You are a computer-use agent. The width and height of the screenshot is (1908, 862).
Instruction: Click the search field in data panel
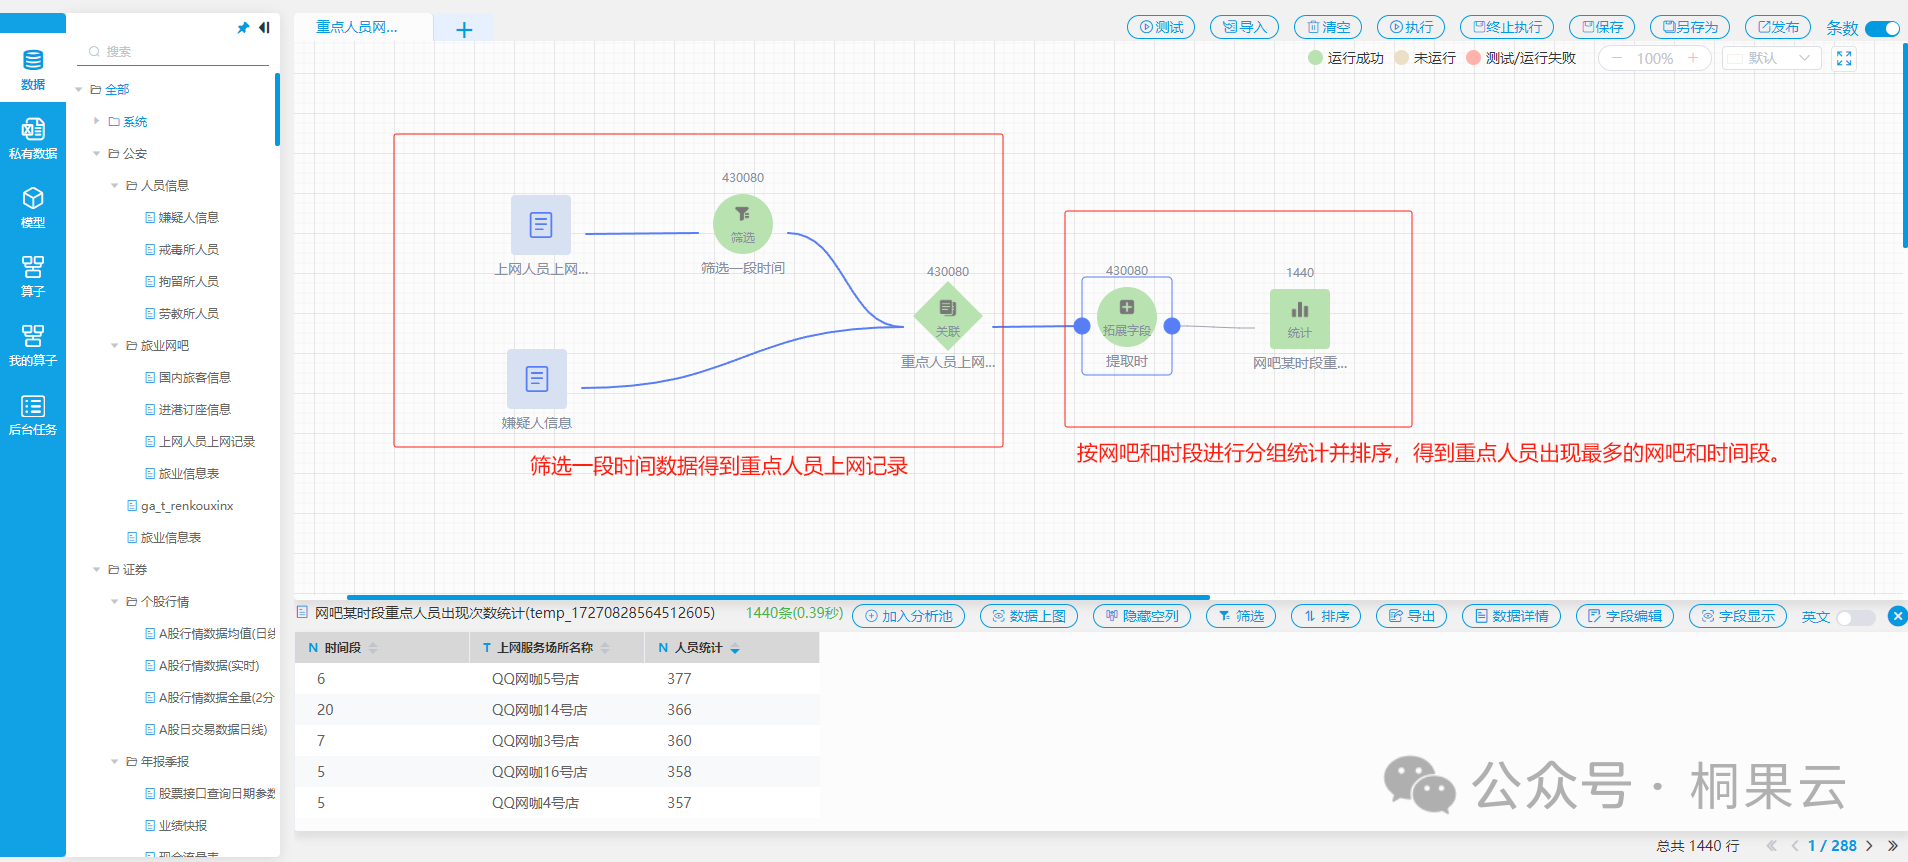pyautogui.click(x=180, y=52)
